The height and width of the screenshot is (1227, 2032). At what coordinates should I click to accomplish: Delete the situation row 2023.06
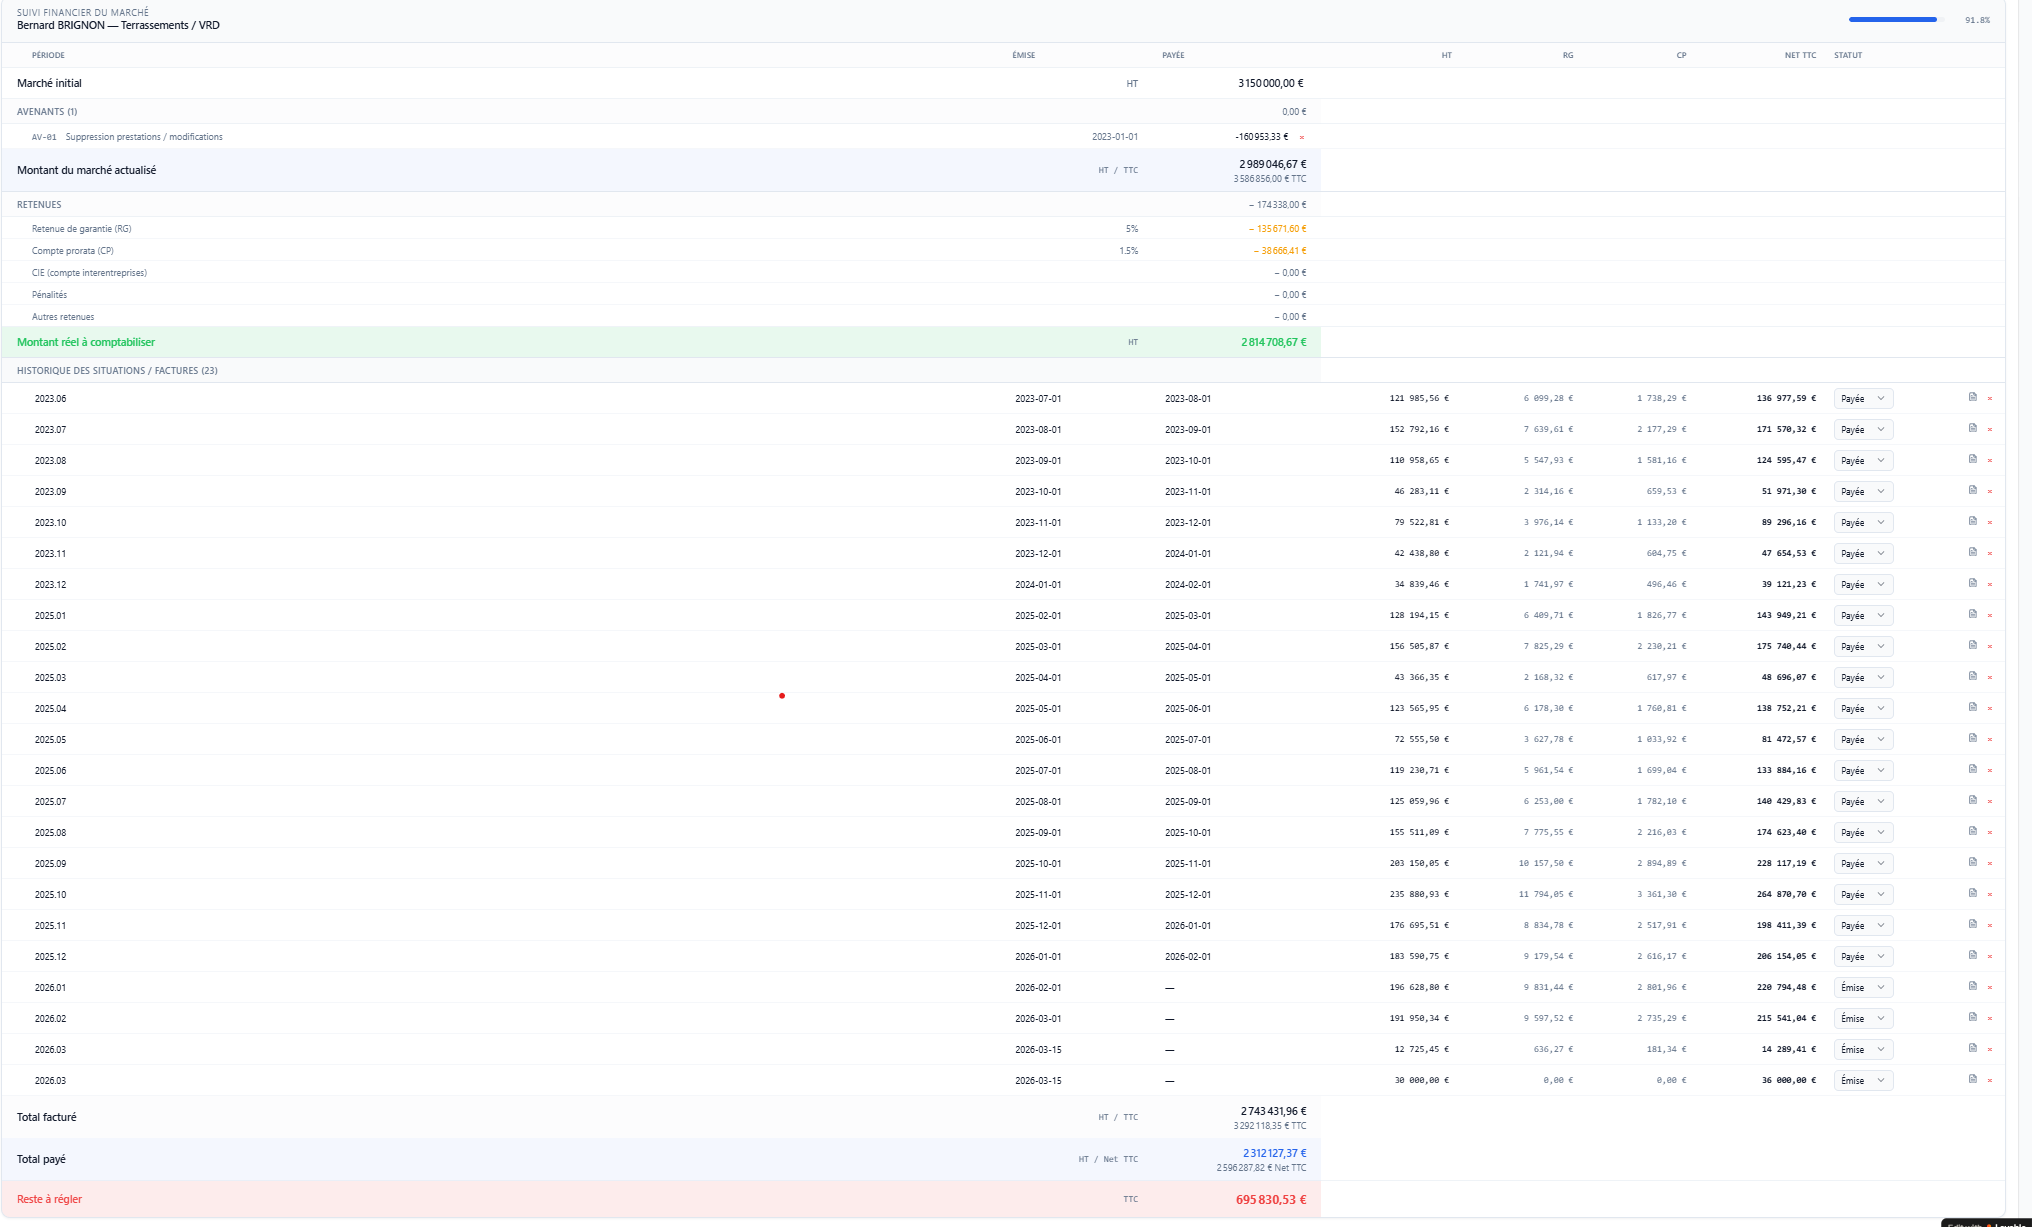[1989, 398]
